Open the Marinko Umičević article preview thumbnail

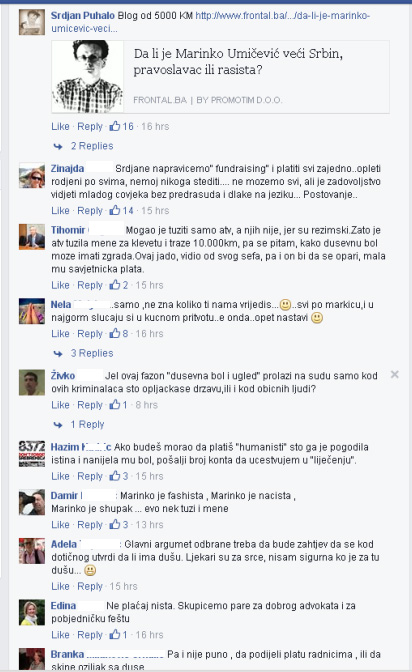coord(87,76)
